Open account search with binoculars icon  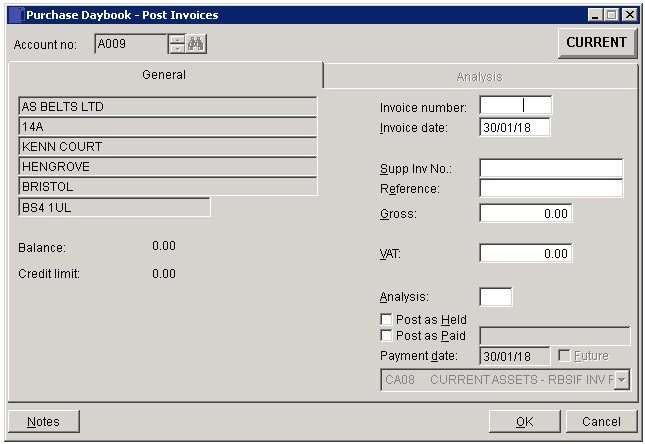pos(196,44)
